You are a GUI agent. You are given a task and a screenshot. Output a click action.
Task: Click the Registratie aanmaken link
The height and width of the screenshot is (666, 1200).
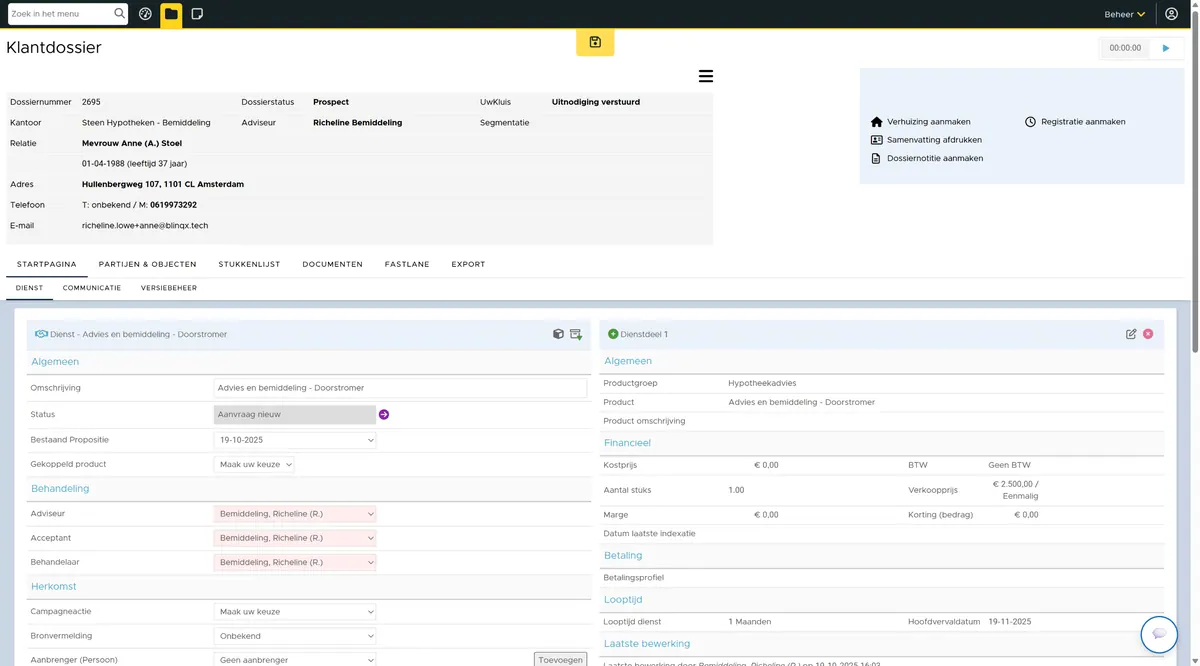[1075, 122]
